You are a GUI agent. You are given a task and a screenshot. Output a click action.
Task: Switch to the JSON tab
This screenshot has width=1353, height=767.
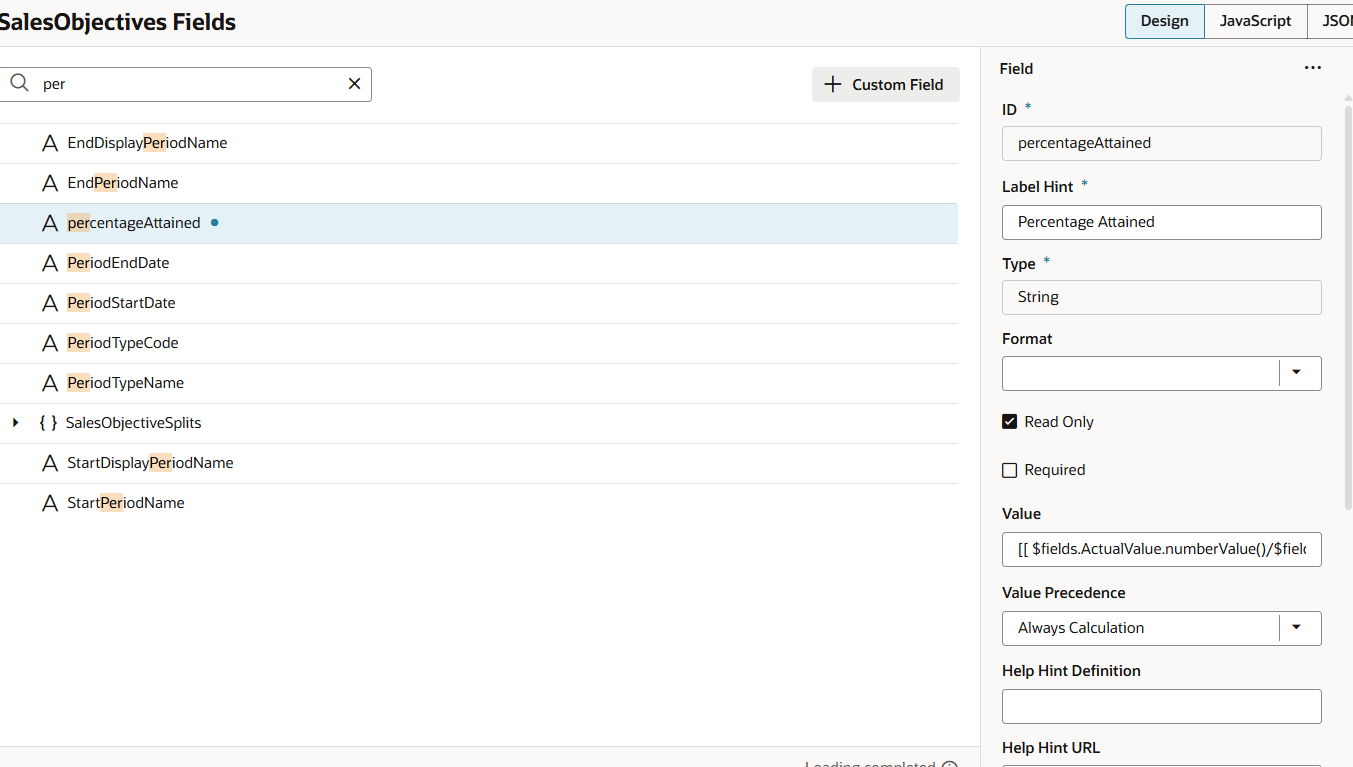[x=1331, y=21]
